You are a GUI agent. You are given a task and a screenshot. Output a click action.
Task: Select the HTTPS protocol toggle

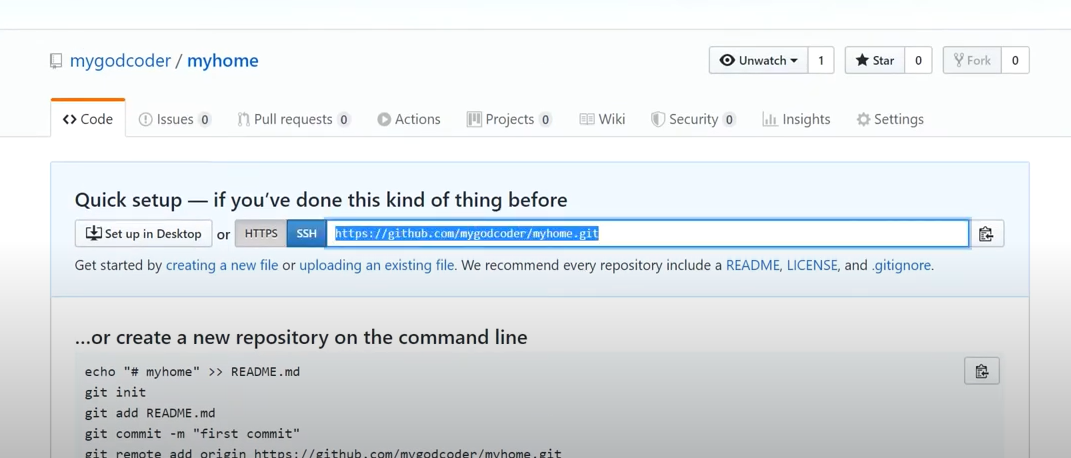pos(261,233)
